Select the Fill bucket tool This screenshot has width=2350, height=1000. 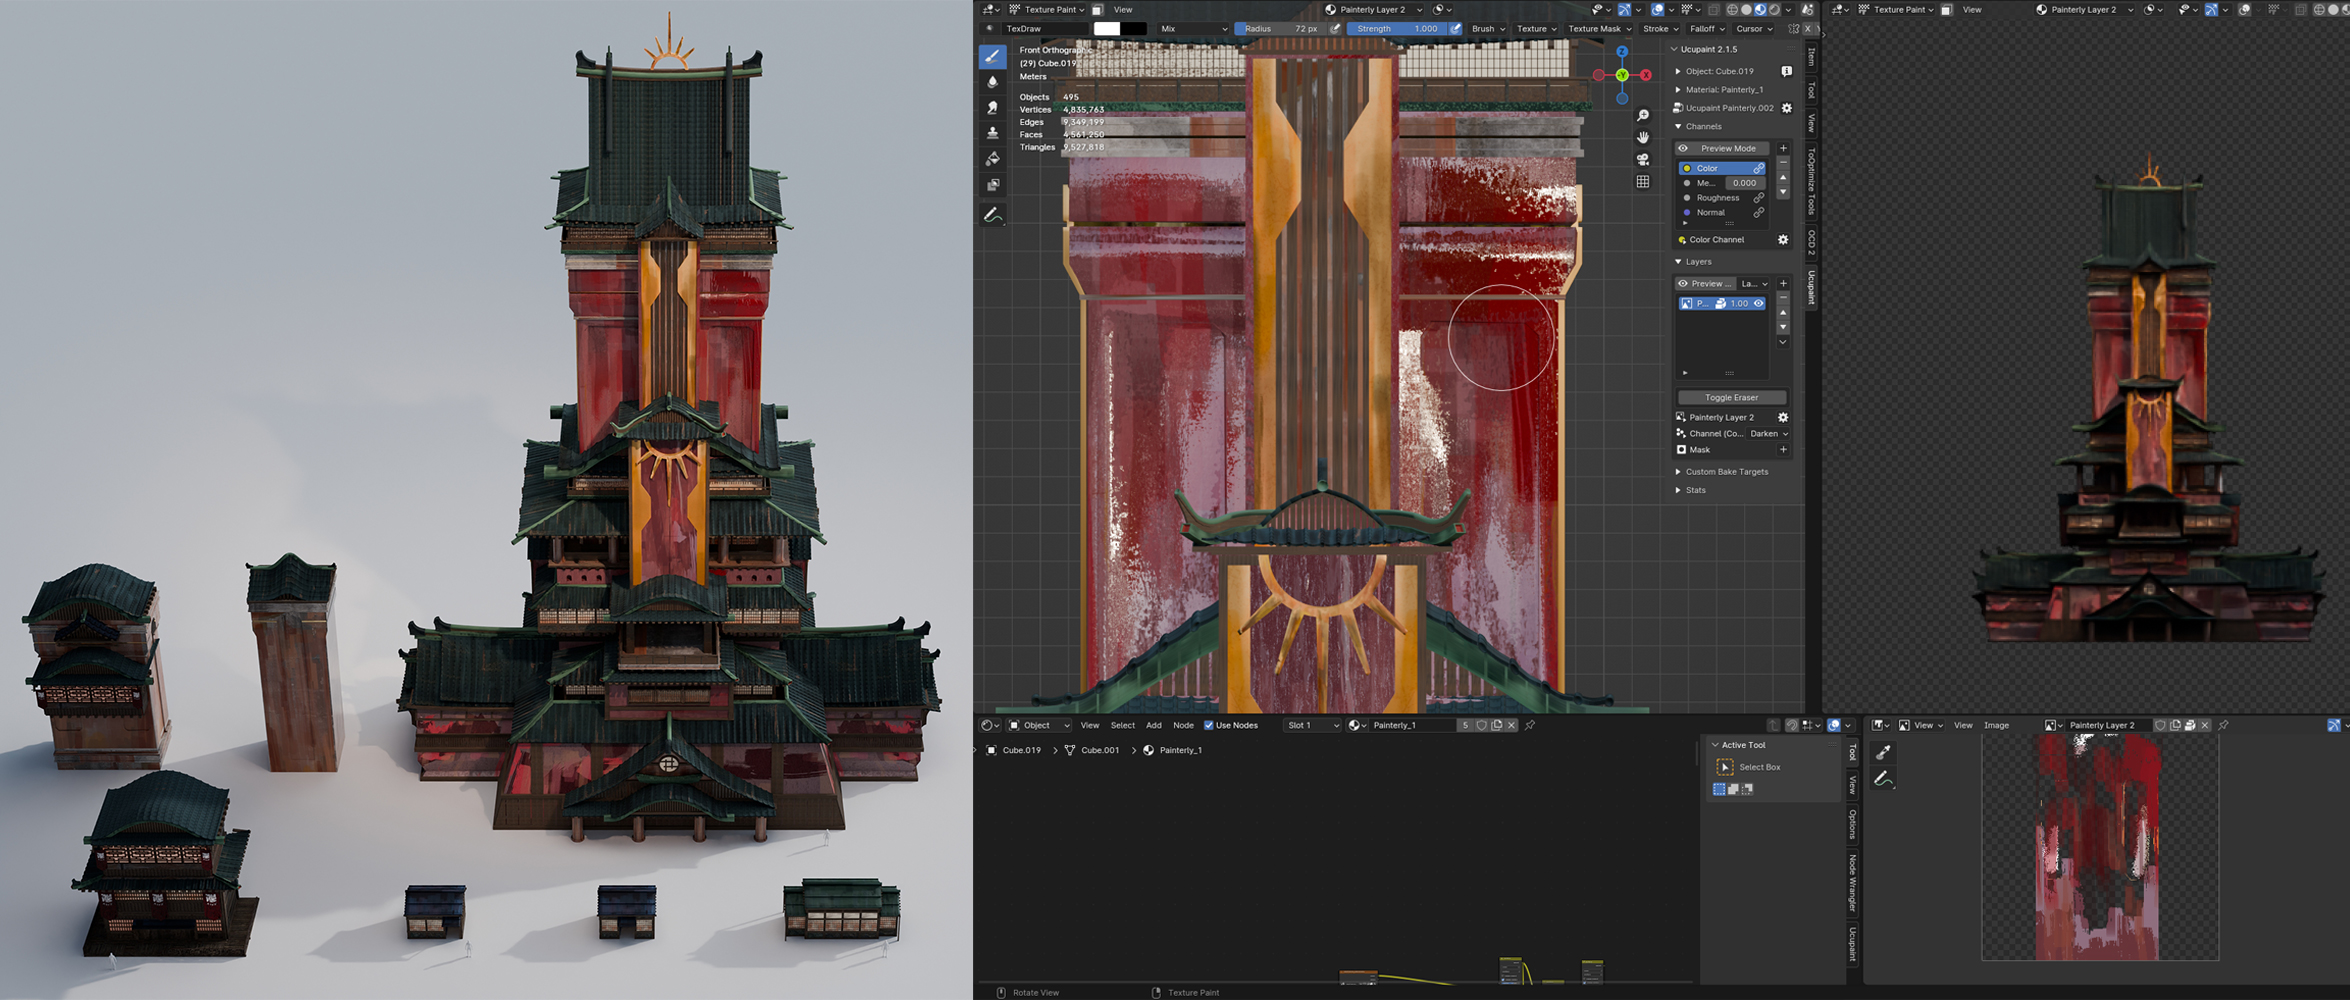pyautogui.click(x=992, y=159)
